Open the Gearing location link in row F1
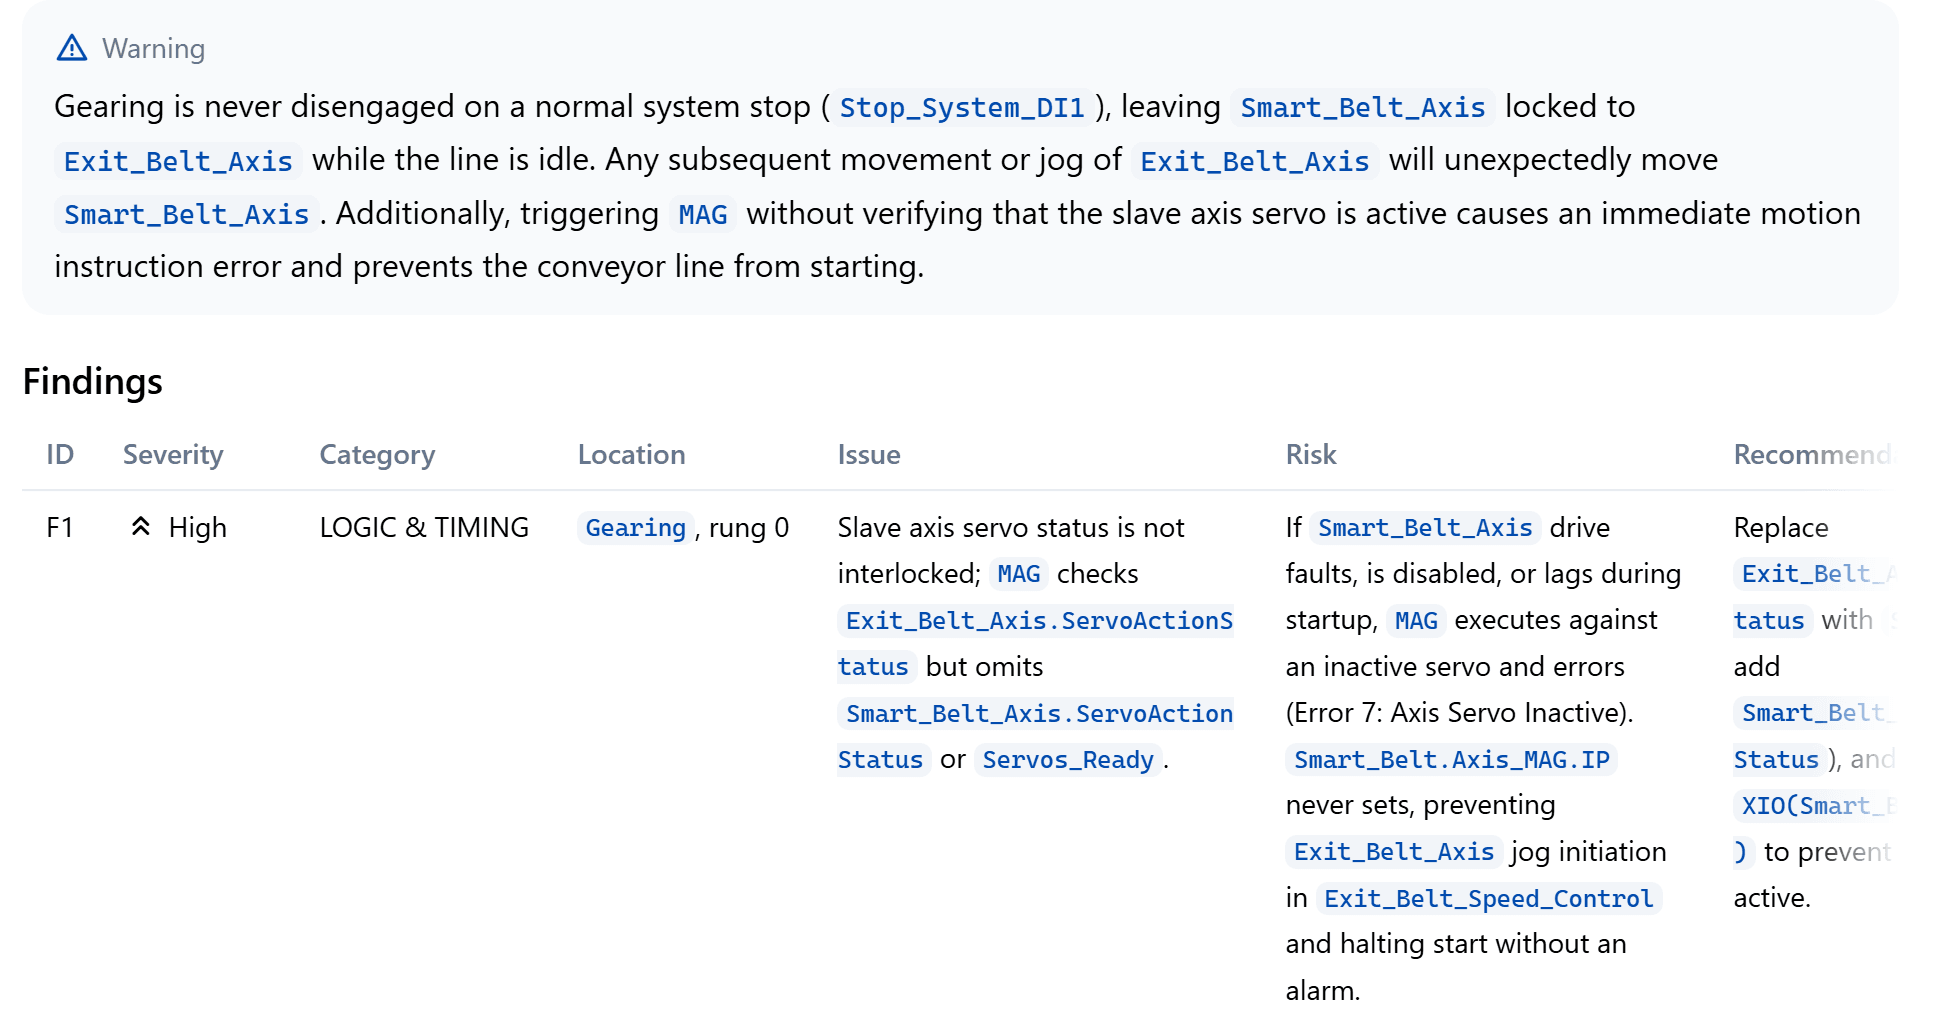The height and width of the screenshot is (1024, 1939). point(635,527)
